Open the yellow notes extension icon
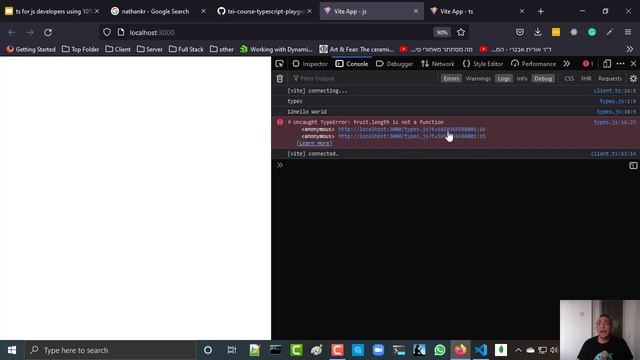The width and height of the screenshot is (640, 360). tap(556, 32)
